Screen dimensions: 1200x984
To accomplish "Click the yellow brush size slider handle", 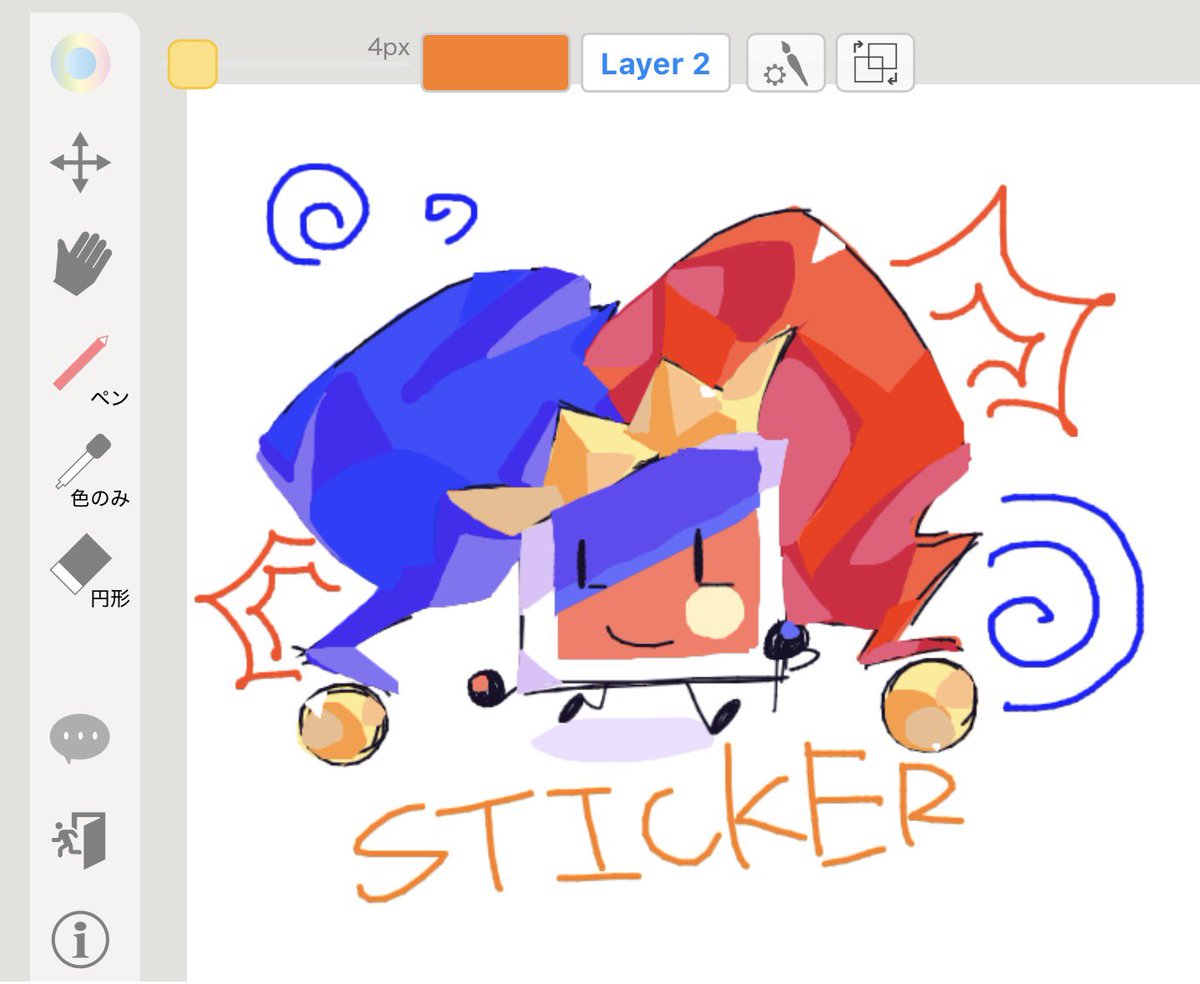I will [192, 64].
